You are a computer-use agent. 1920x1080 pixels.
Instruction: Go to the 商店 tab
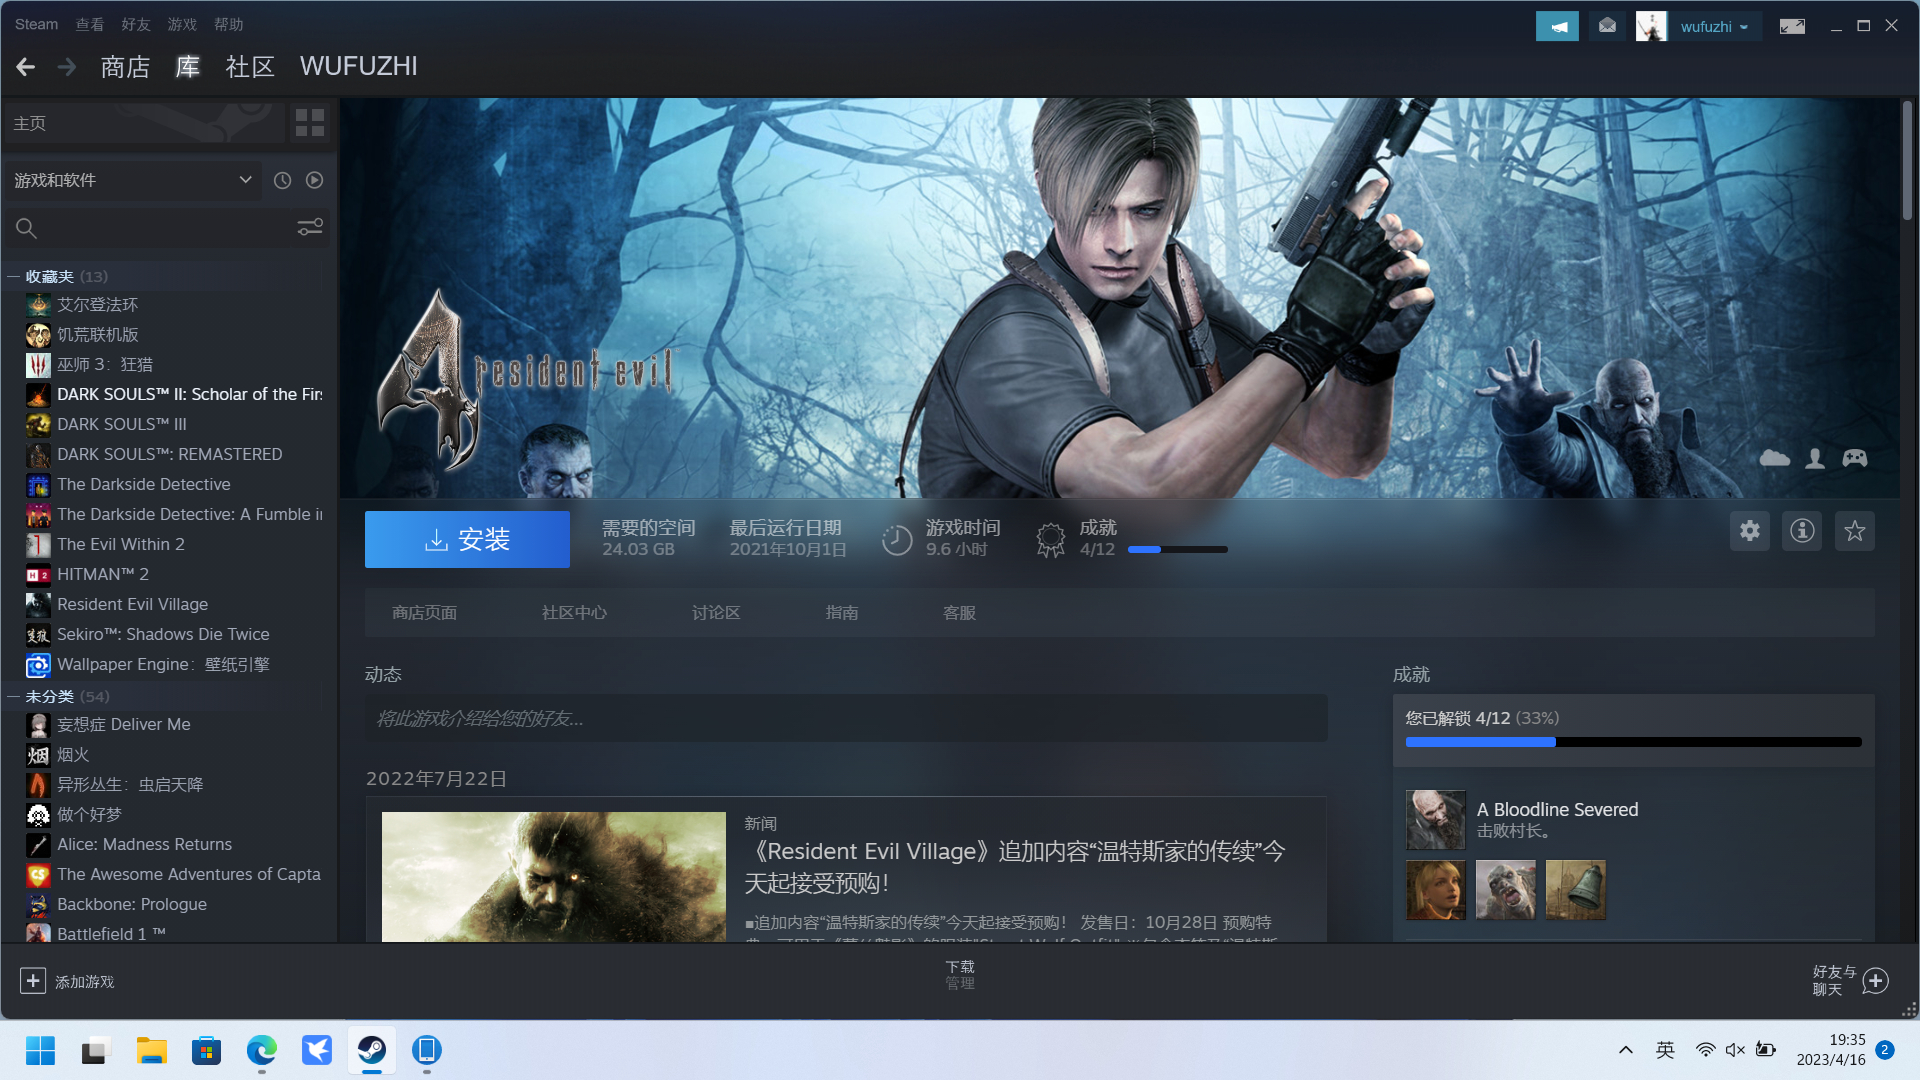125,66
